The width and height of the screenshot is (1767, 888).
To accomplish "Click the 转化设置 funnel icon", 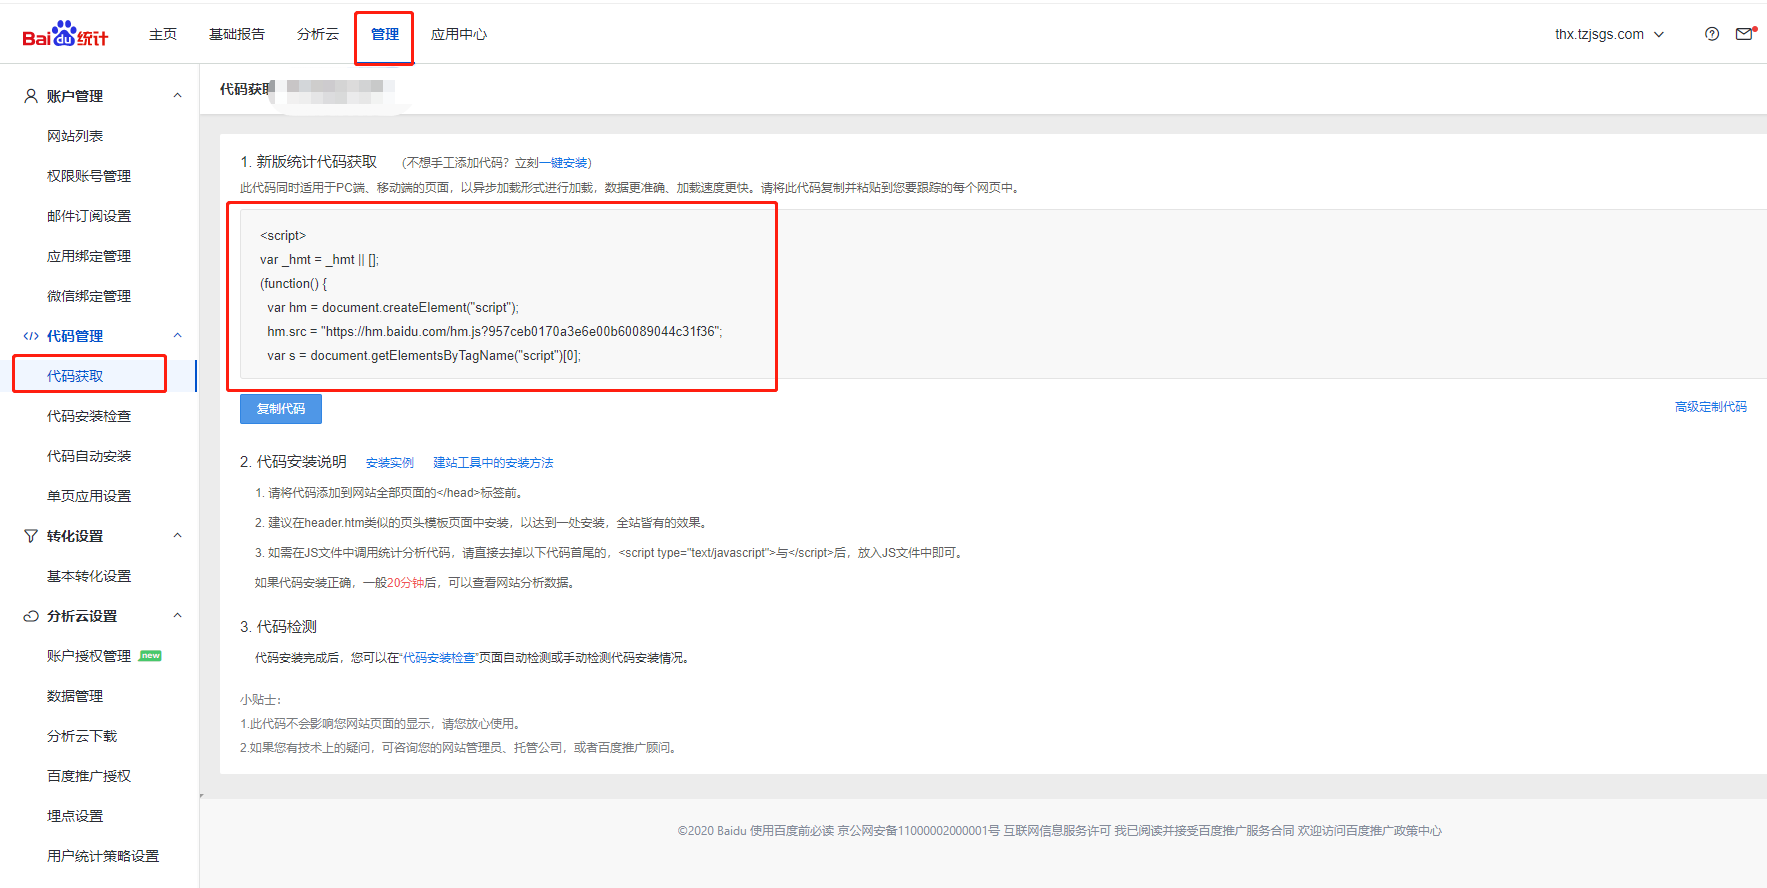I will (31, 536).
